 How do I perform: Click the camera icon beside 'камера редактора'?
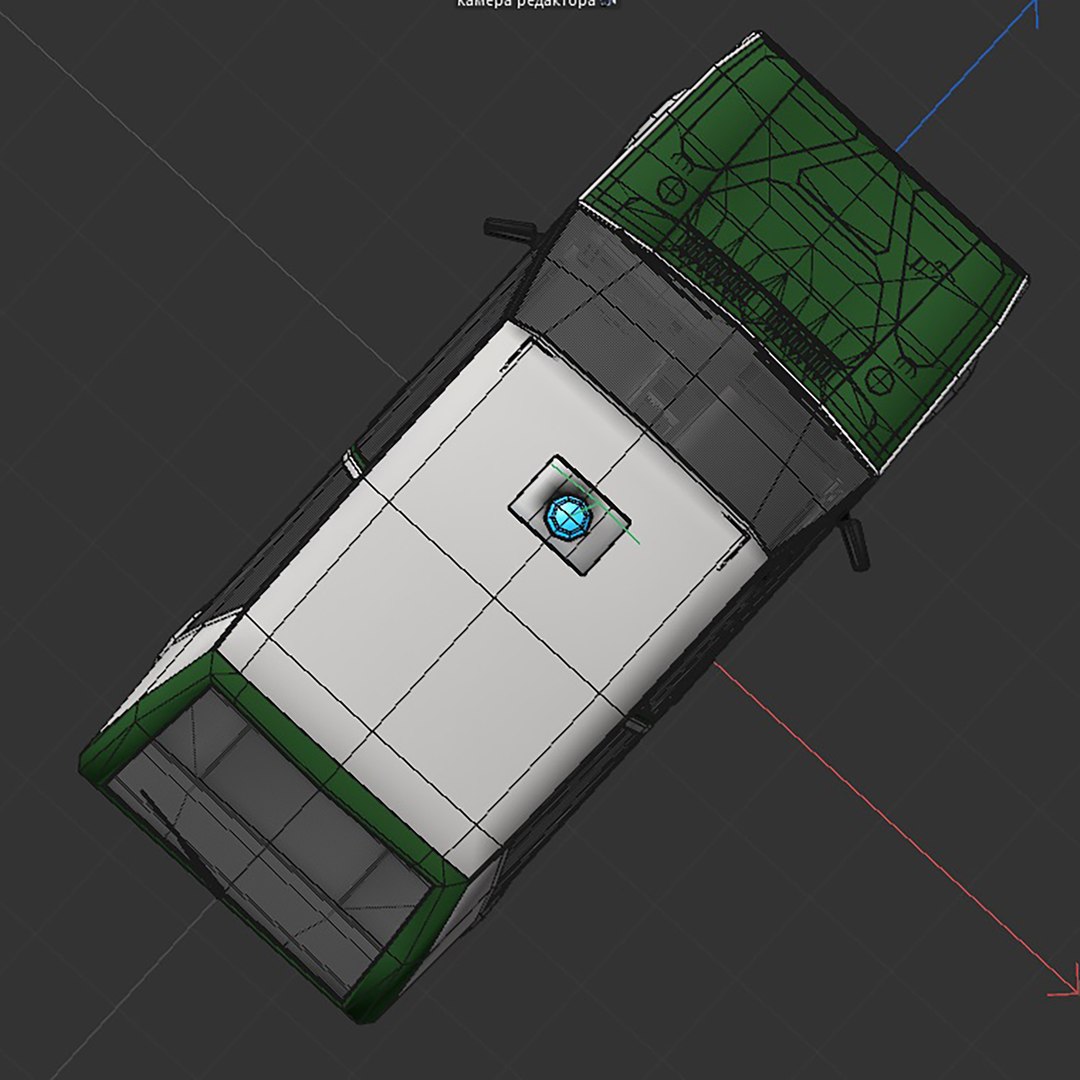pyautogui.click(x=608, y=3)
